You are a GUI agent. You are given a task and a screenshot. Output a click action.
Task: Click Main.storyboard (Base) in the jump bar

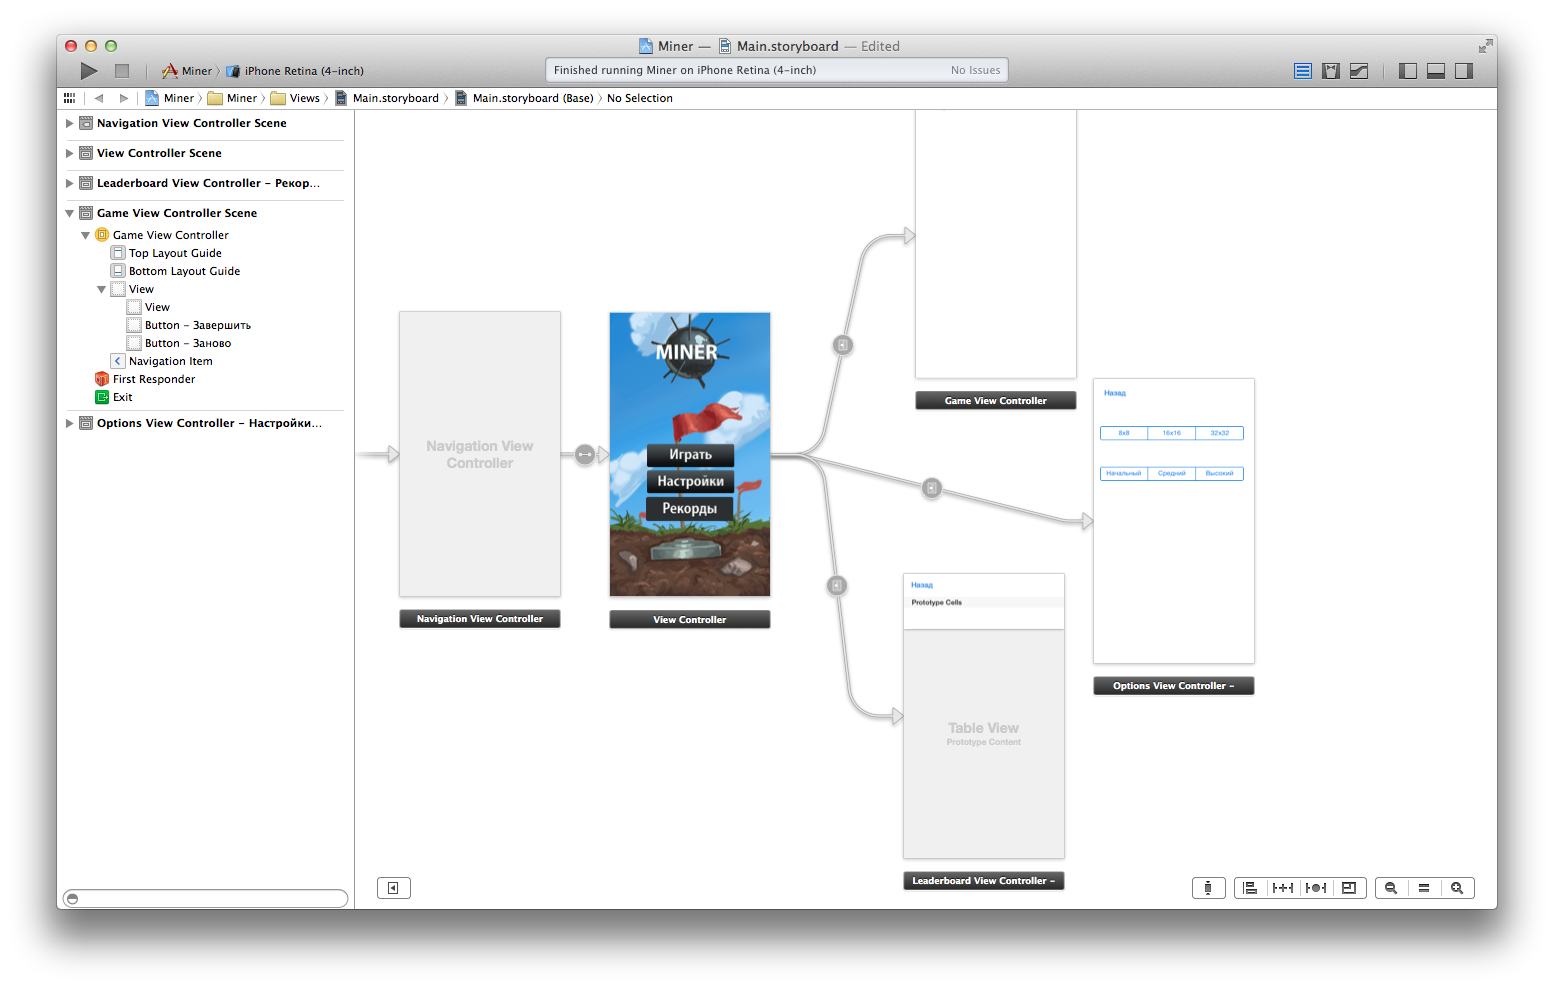[524, 98]
